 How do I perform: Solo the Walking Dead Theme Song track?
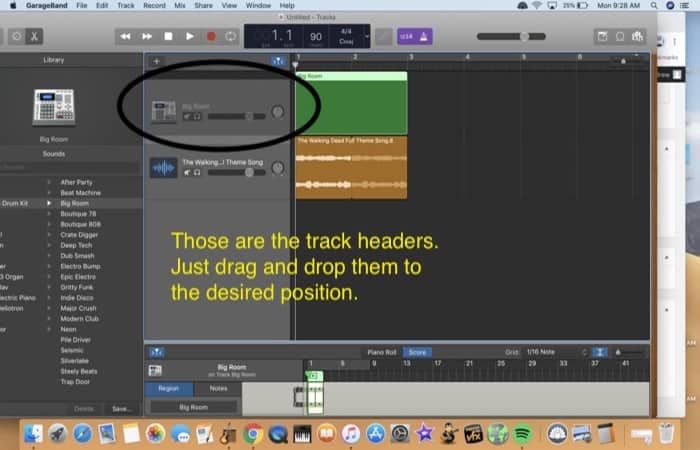click(x=197, y=172)
